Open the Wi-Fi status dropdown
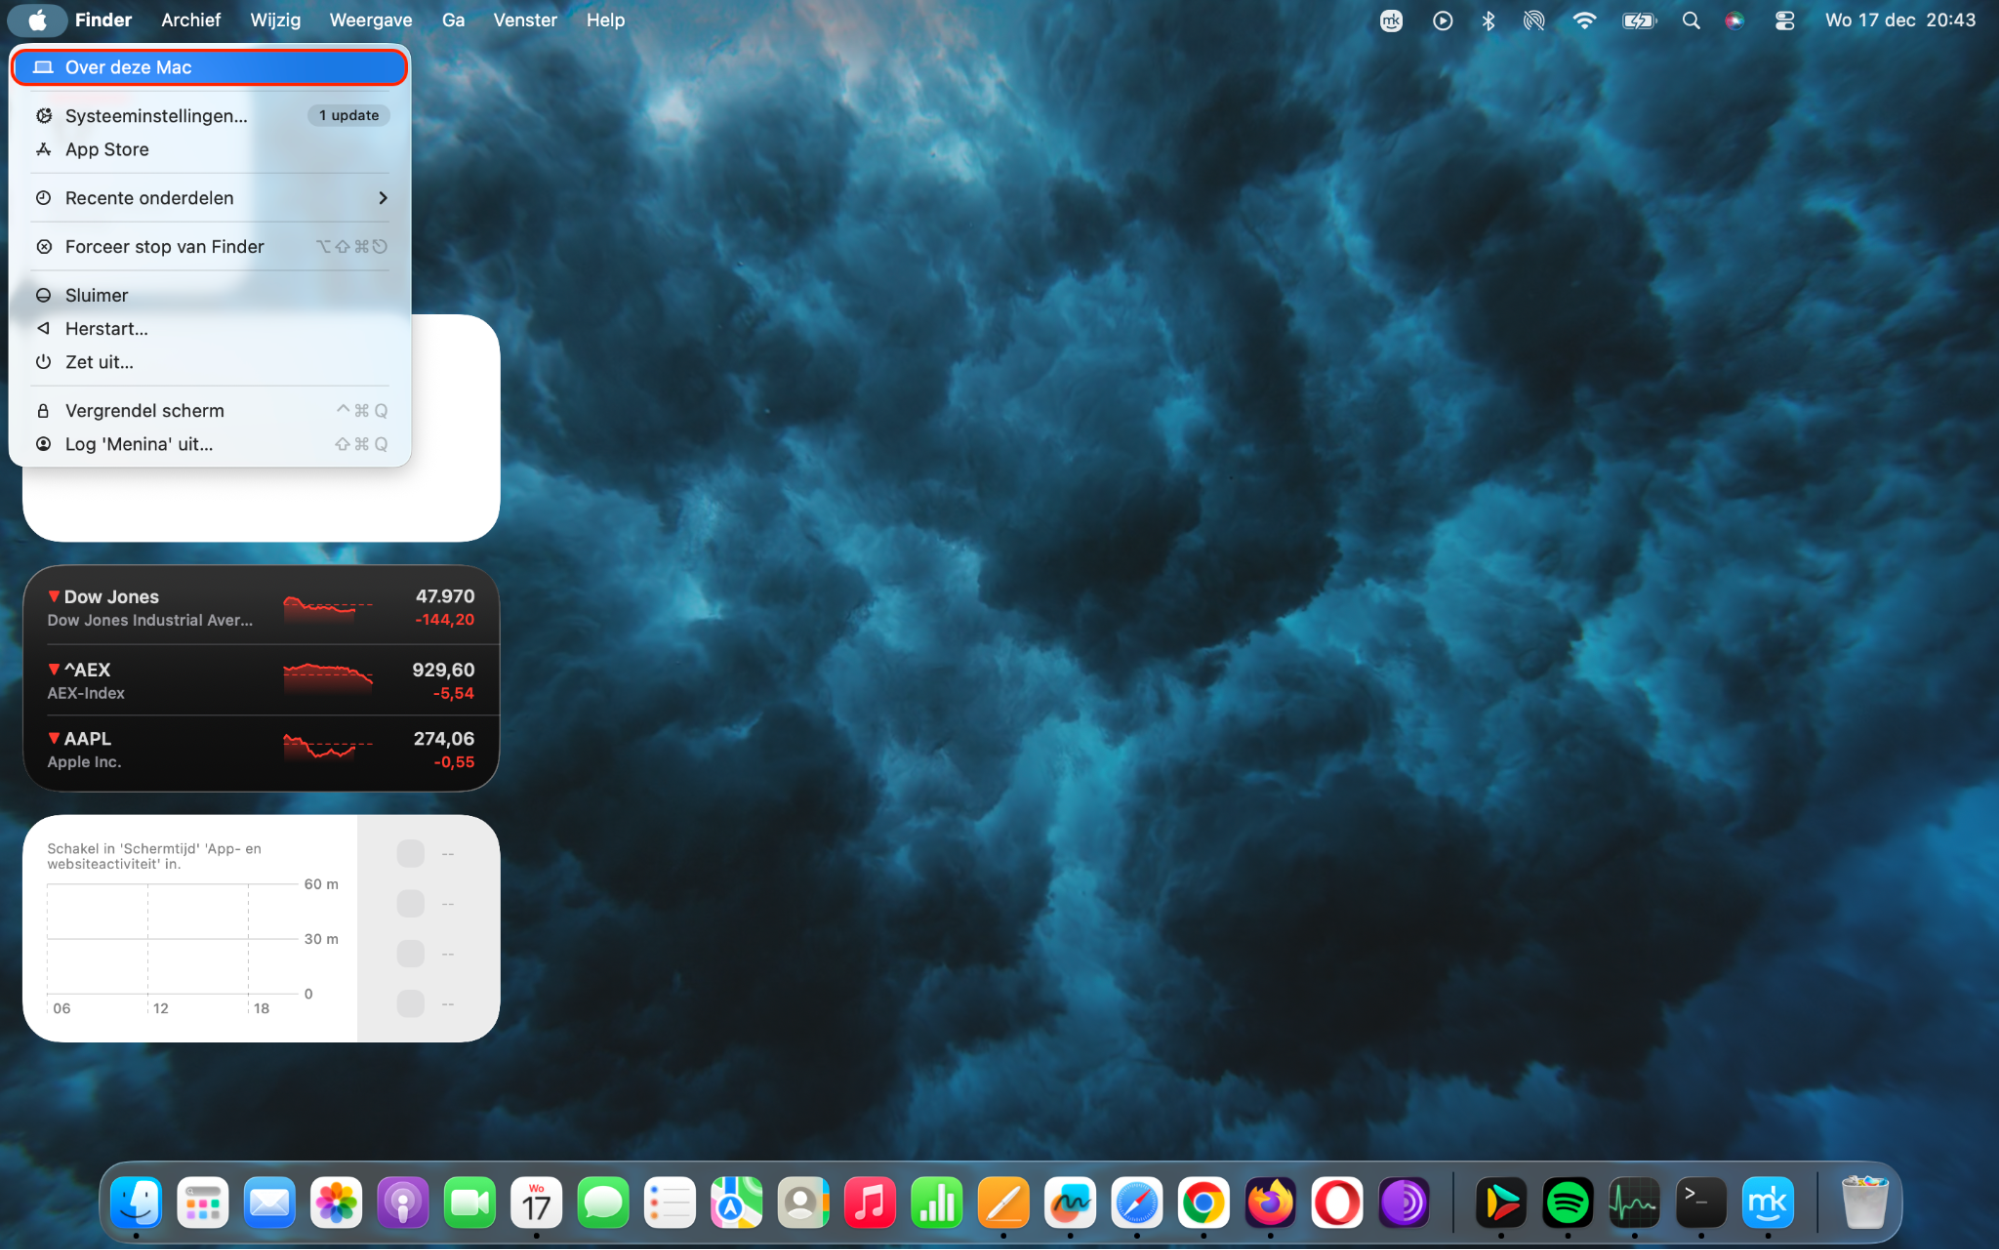Image resolution: width=1999 pixels, height=1250 pixels. tap(1584, 19)
